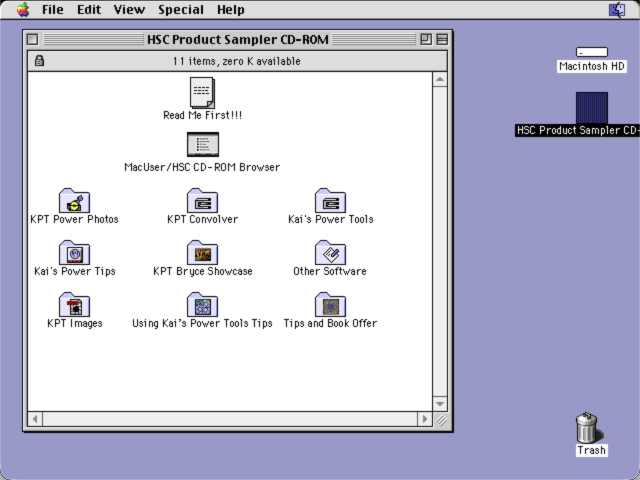Image resolution: width=640 pixels, height=480 pixels.
Task: Open the Finder application menu icon
Action: [617, 9]
